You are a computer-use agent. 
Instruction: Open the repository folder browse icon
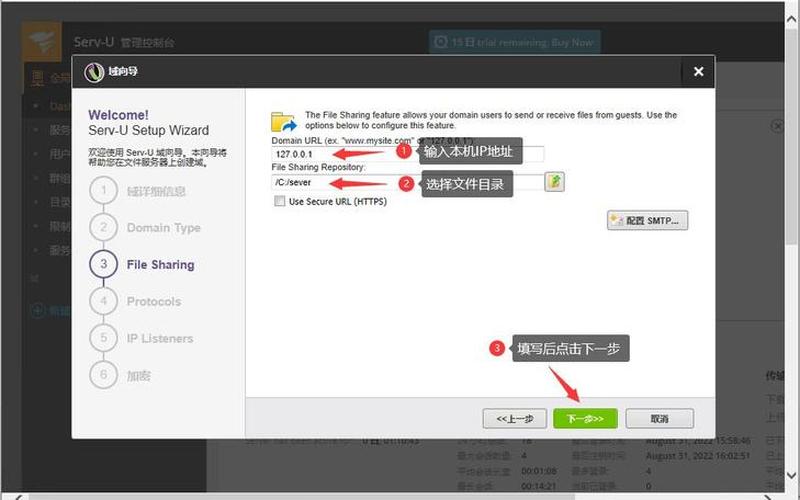555,182
